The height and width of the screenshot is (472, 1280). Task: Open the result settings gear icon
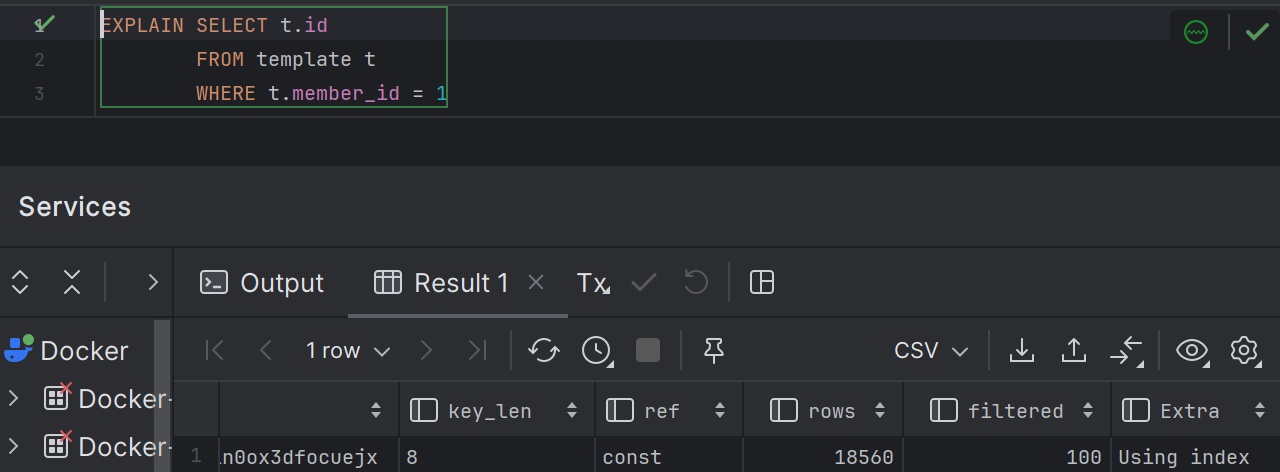[1244, 350]
